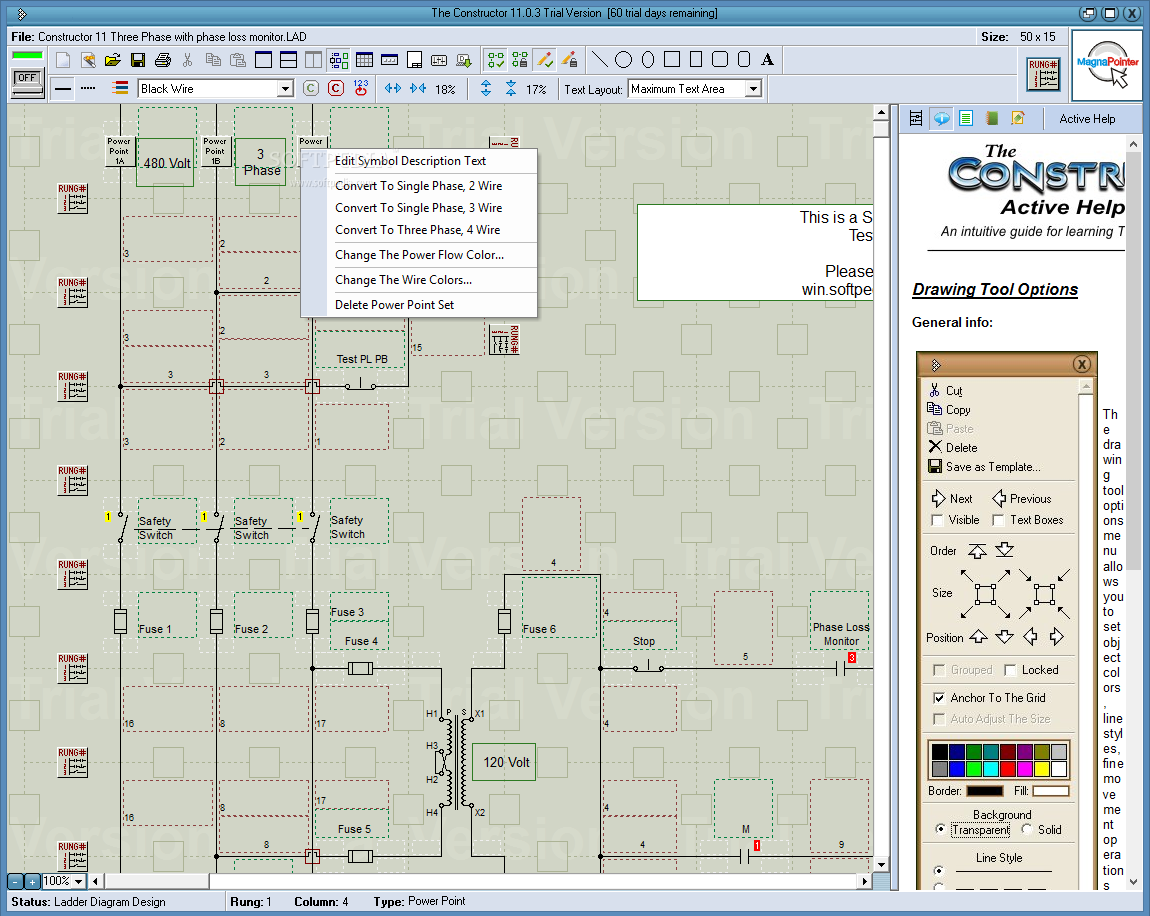Click the pencil with checkmark icon
1150x916 pixels.
click(544, 60)
